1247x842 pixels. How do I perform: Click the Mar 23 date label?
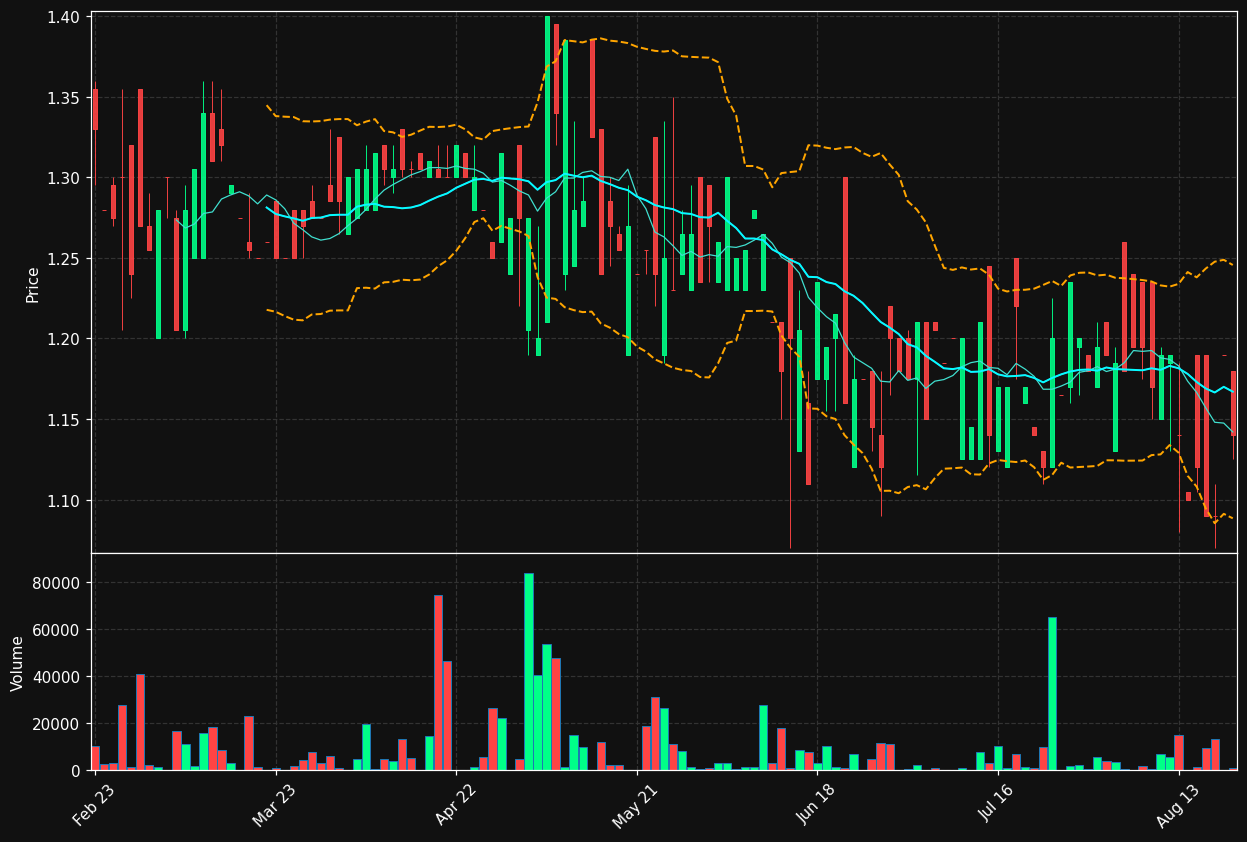tap(274, 805)
